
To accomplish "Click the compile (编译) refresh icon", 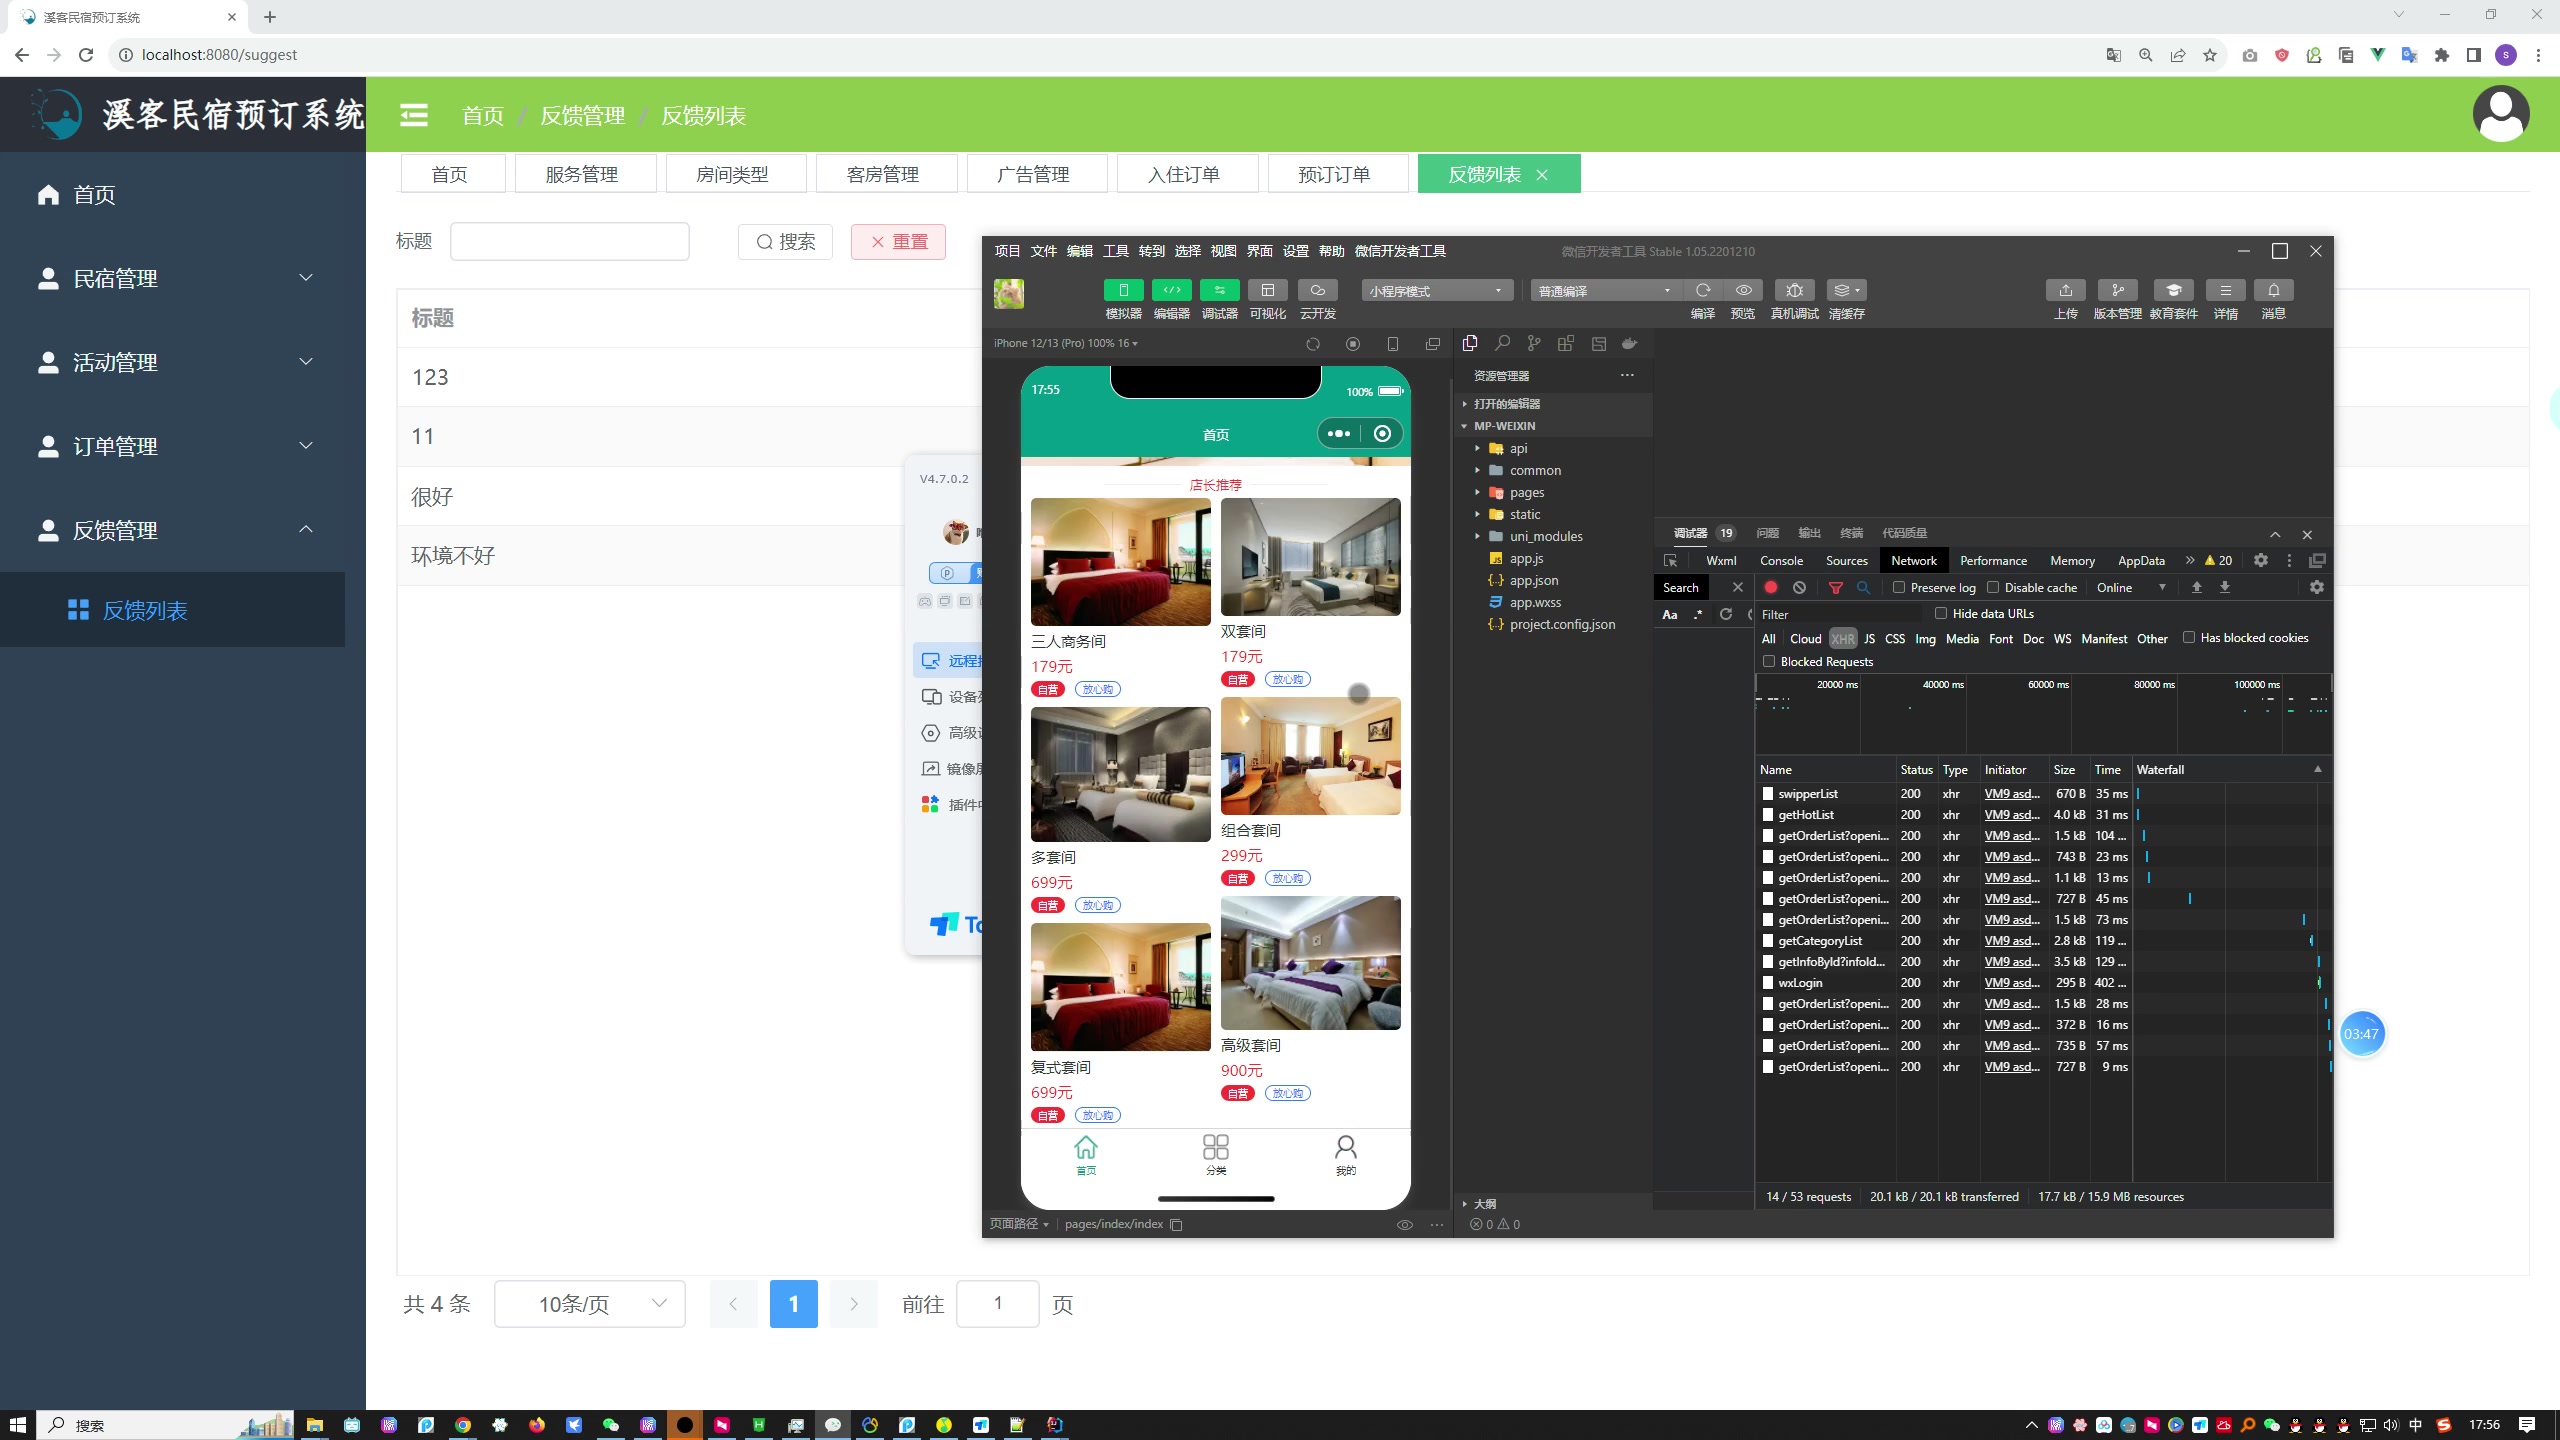I will pos(1702,290).
